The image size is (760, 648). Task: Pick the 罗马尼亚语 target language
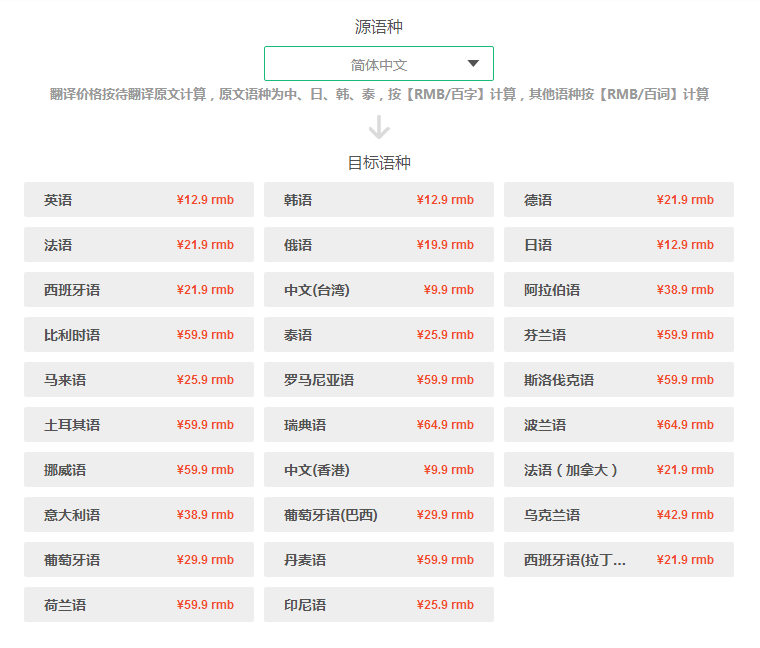[378, 380]
